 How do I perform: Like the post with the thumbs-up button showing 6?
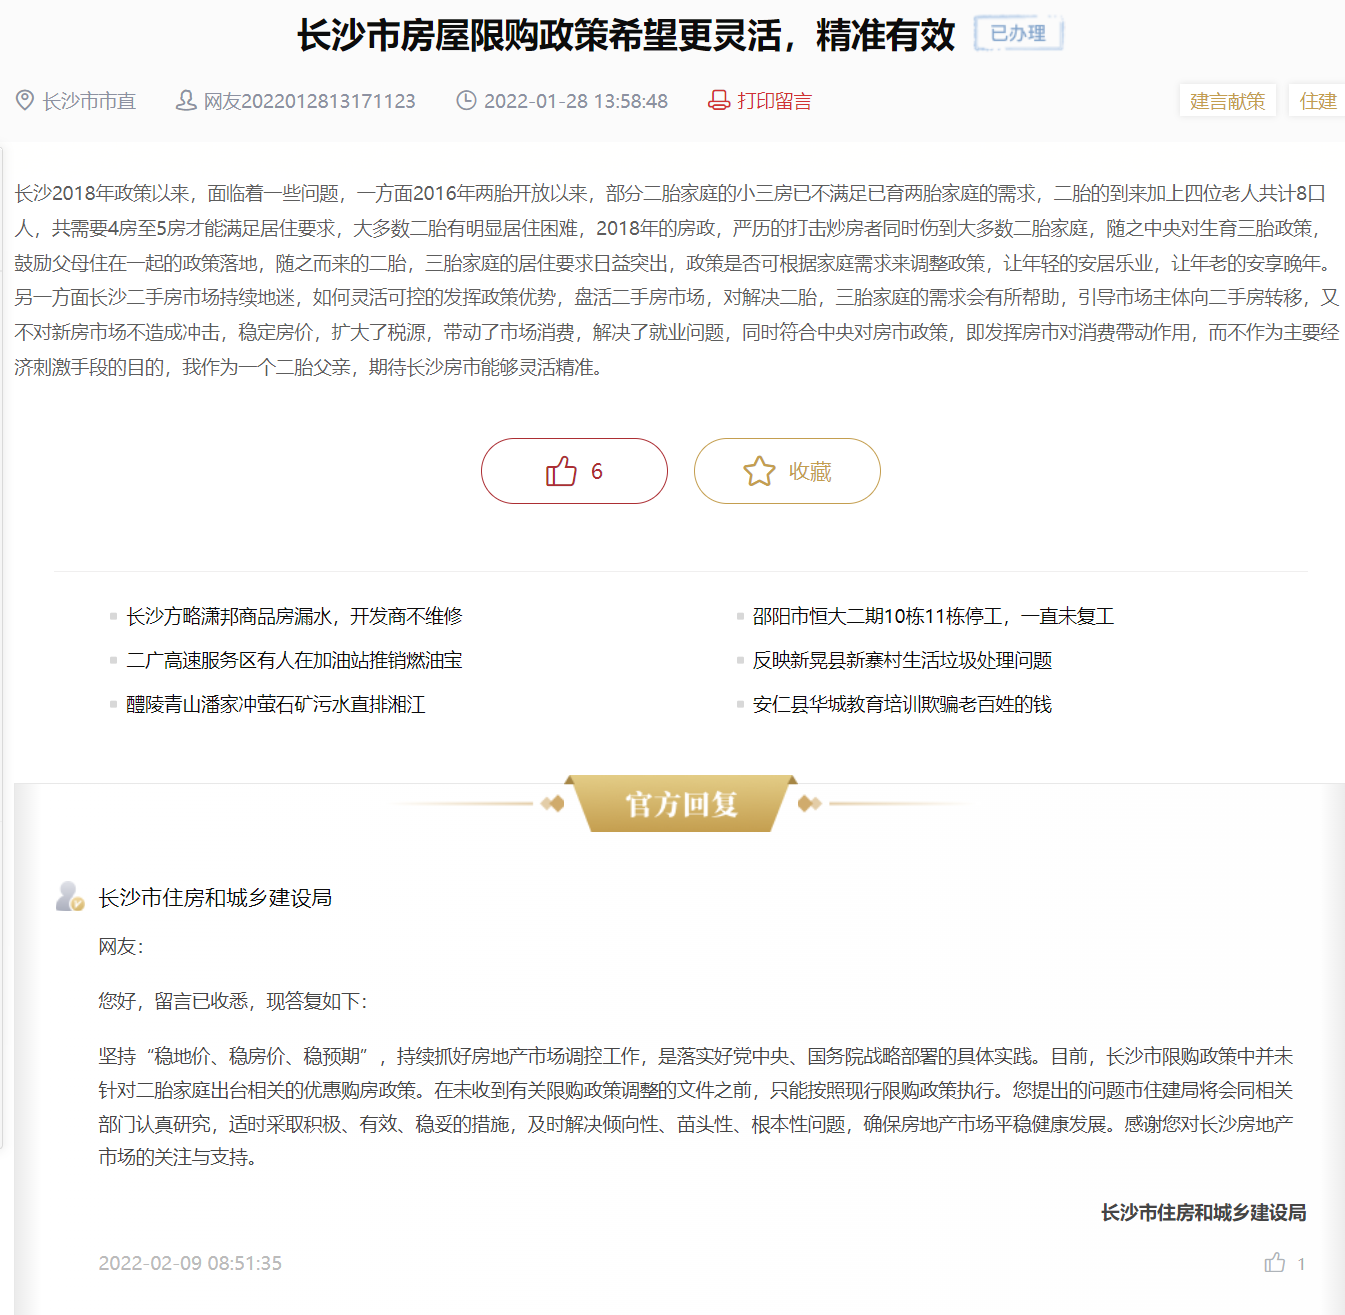[574, 471]
